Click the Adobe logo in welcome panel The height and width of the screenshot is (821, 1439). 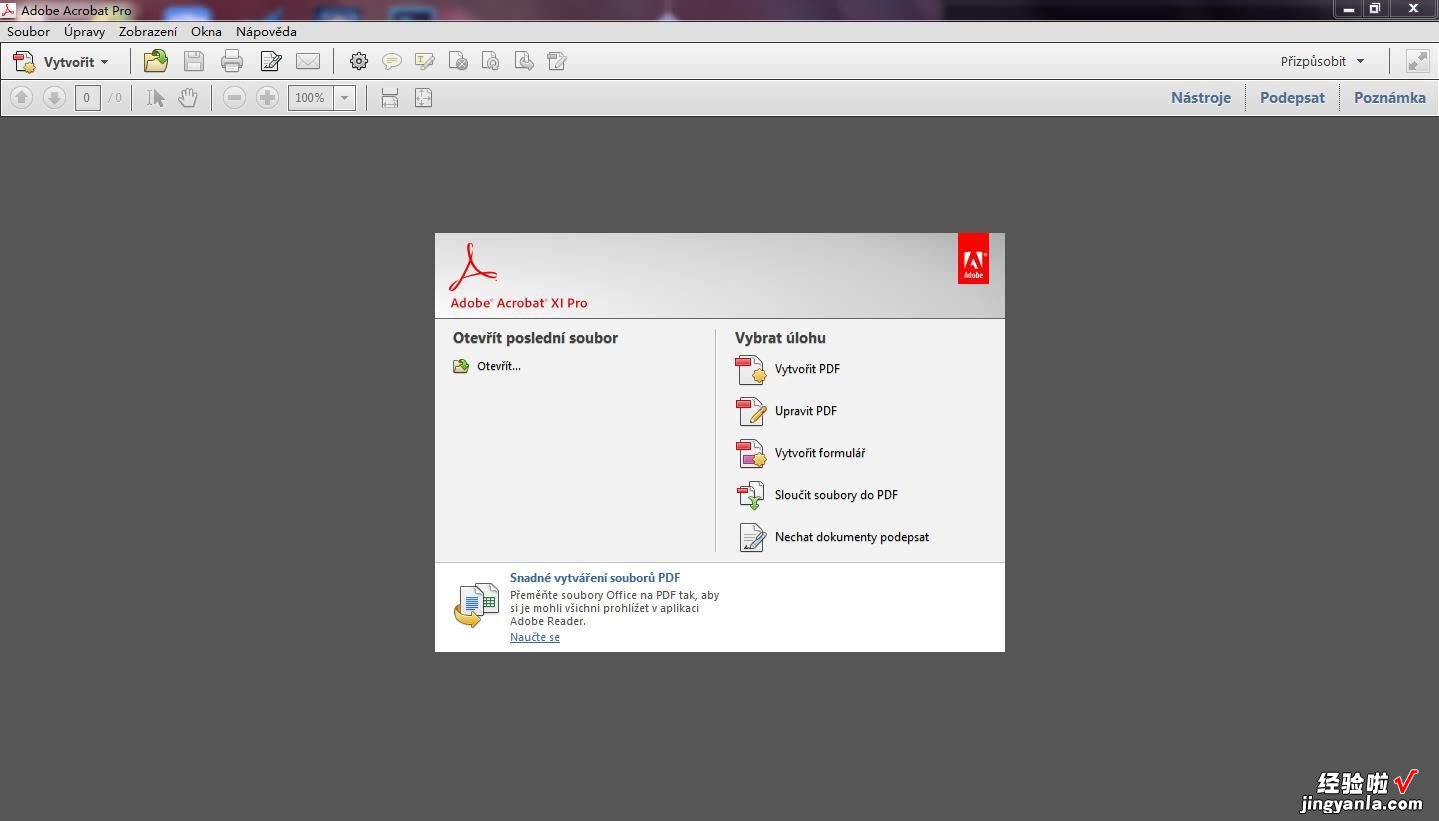point(973,259)
